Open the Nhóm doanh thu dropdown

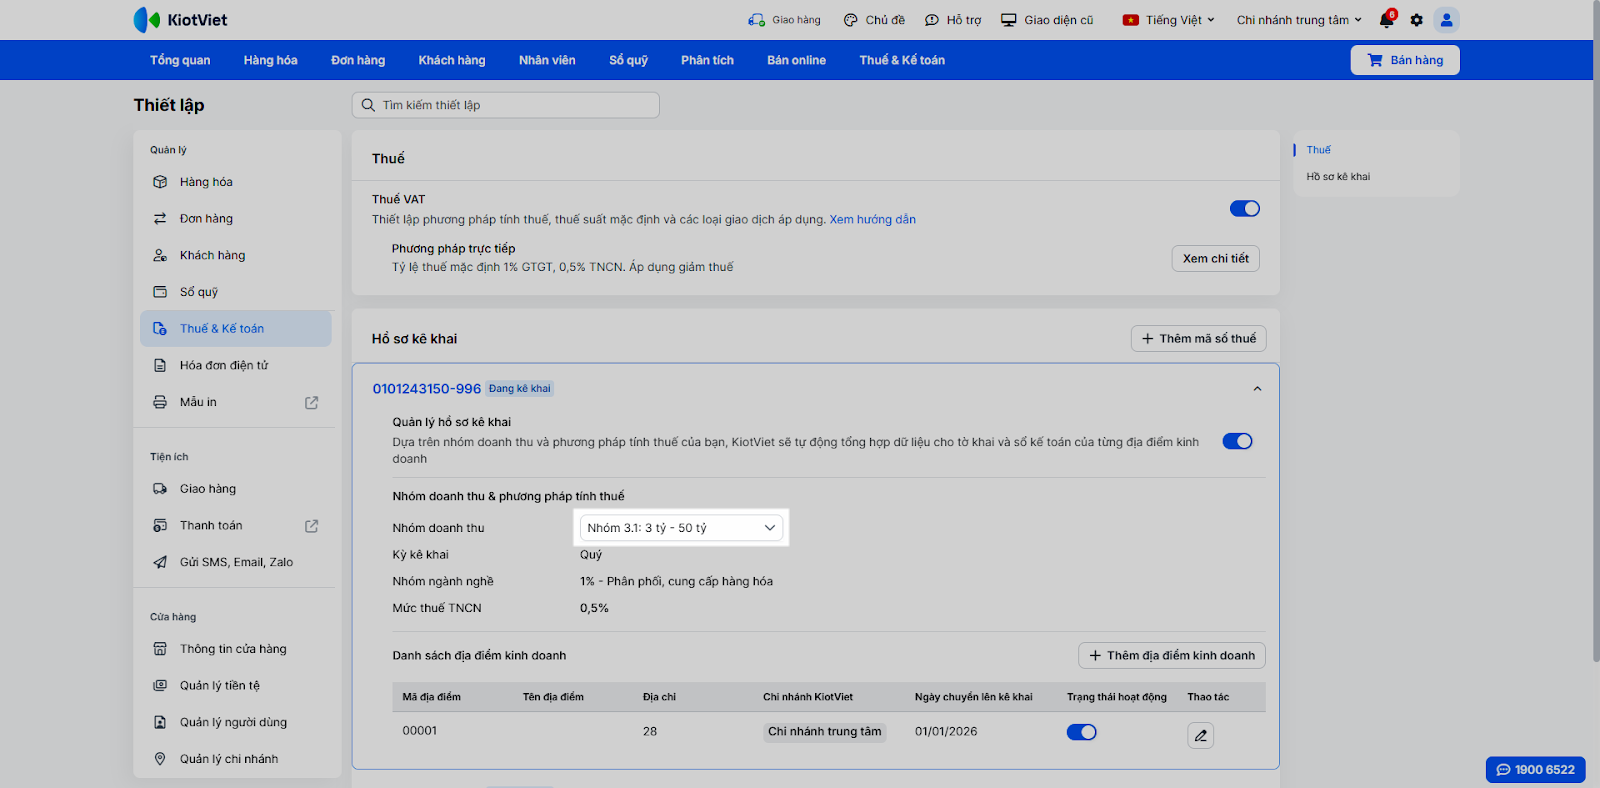point(682,528)
